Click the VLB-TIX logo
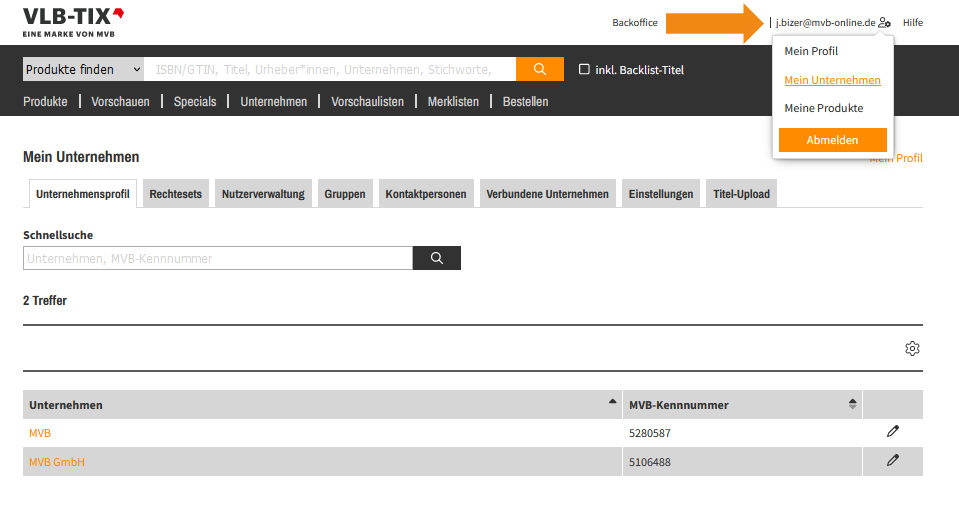Screen dimensions: 959x520 73,22
